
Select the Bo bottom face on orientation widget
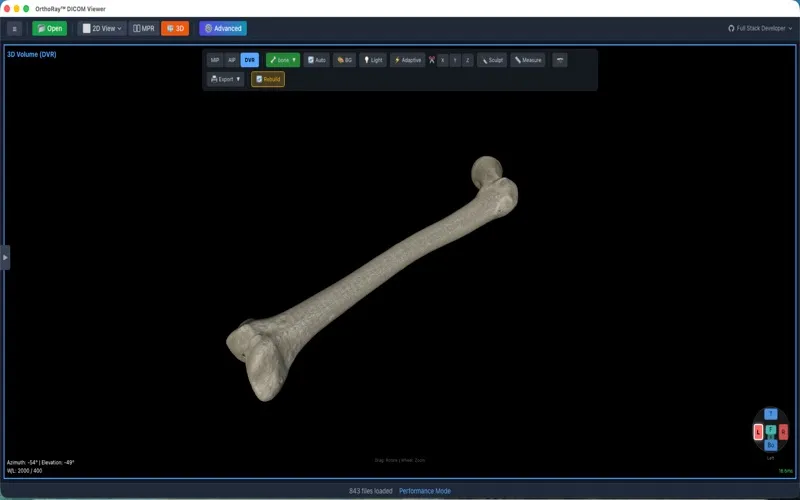770,445
